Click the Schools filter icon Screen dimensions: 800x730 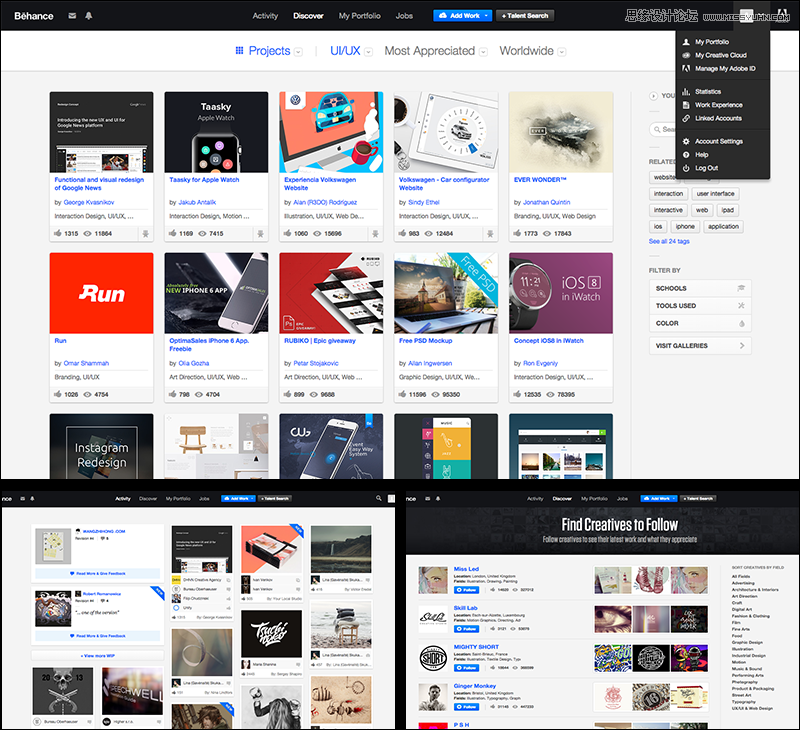tap(741, 288)
